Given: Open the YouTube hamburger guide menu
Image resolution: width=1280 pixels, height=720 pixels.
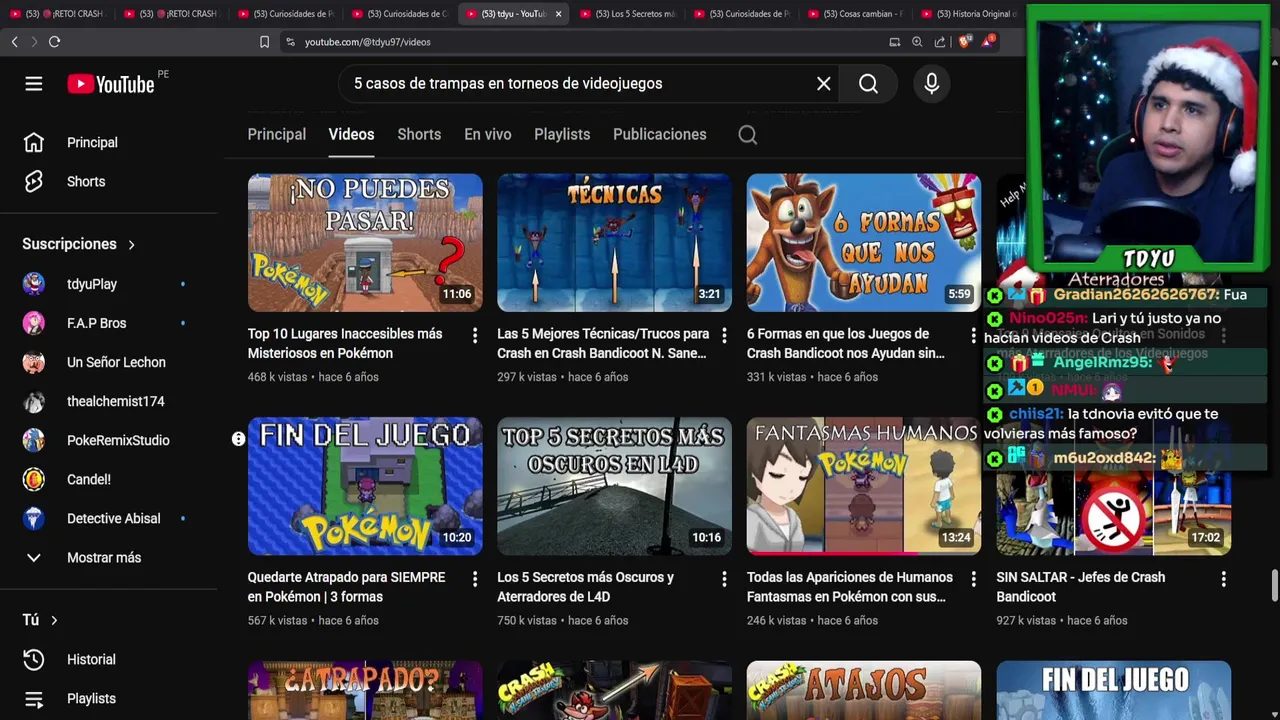Looking at the screenshot, I should coord(34,84).
